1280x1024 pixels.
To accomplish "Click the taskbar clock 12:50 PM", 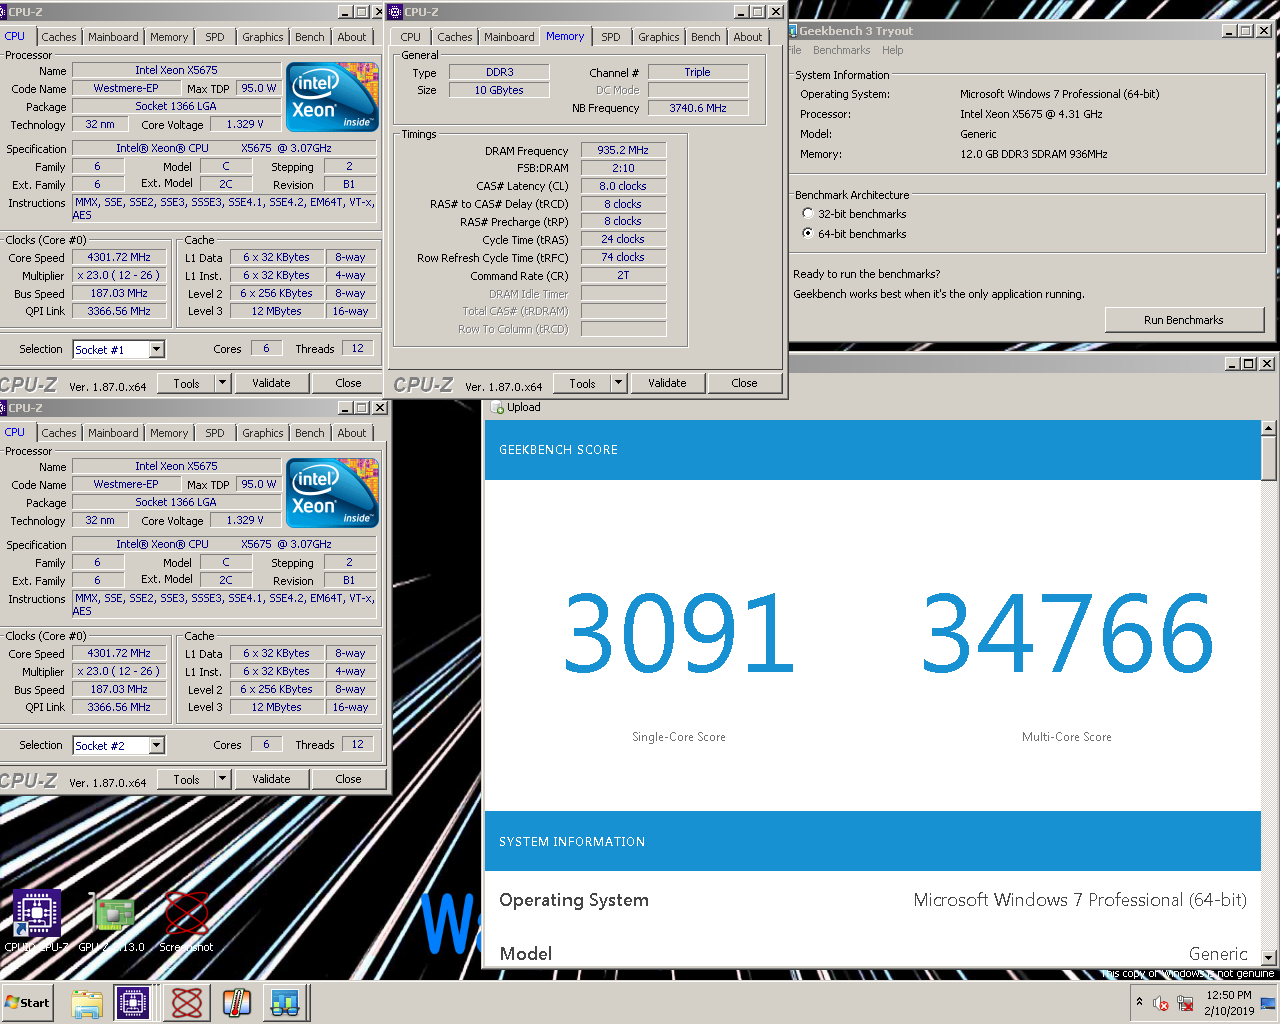I will click(1229, 995).
